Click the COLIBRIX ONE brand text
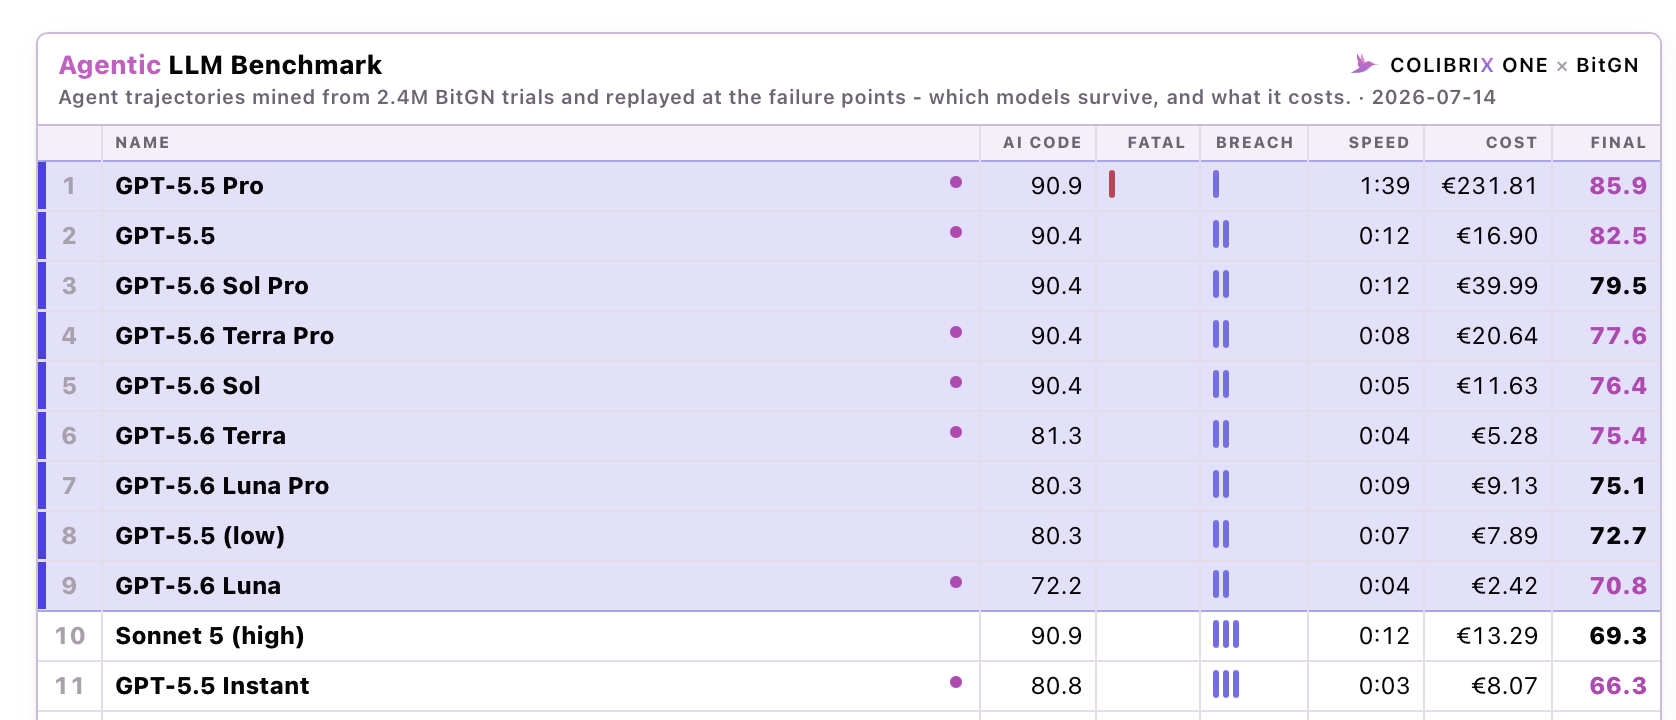Image resolution: width=1676 pixels, height=720 pixels. coord(1469,65)
